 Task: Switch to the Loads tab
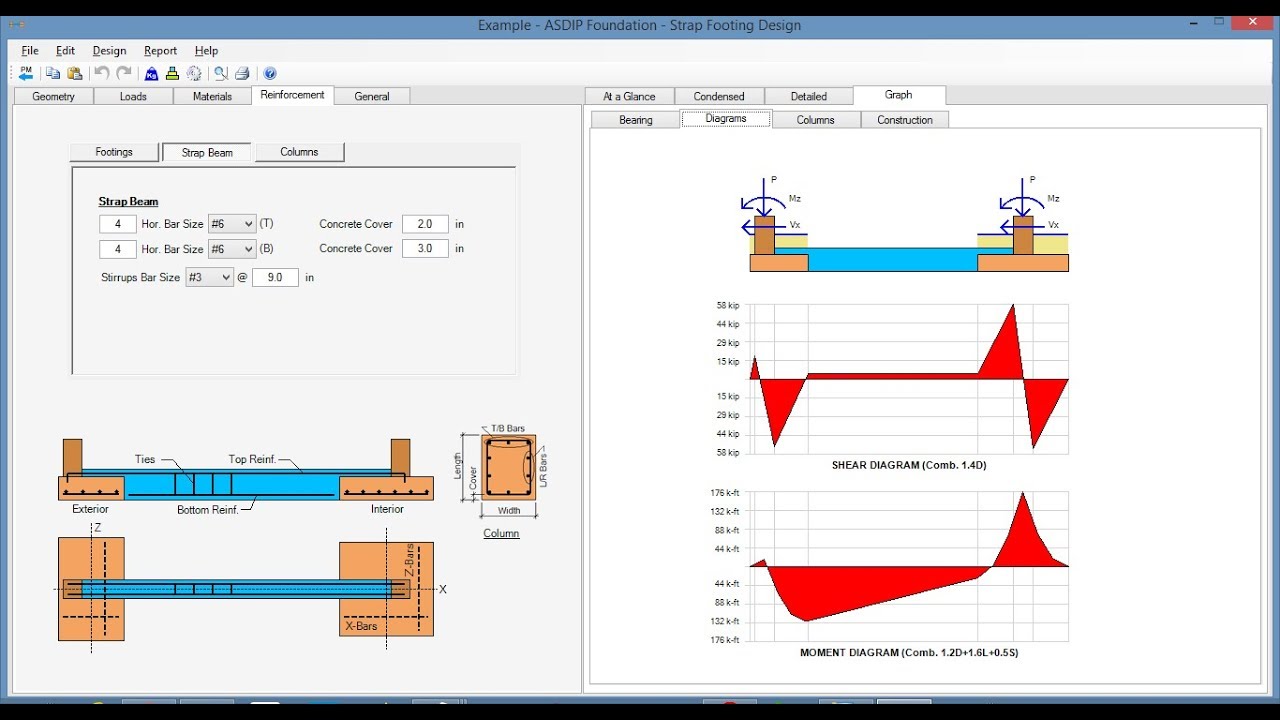133,96
